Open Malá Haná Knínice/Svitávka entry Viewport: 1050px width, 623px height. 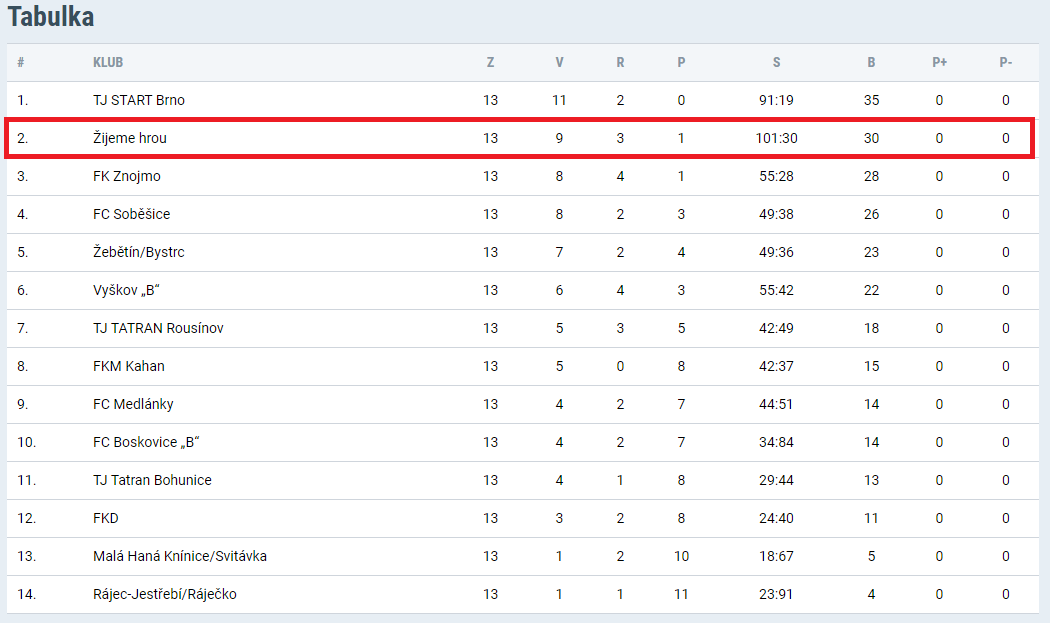click(x=179, y=556)
